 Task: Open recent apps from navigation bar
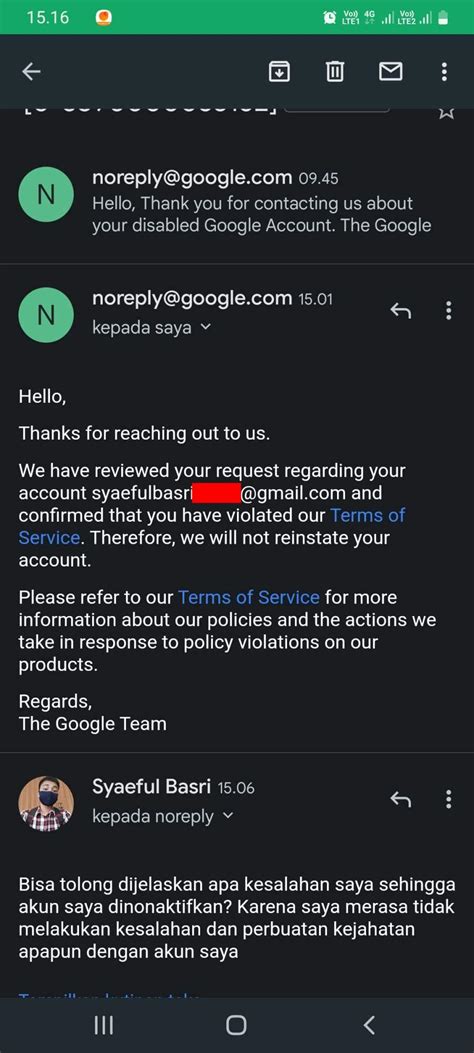point(103,1025)
